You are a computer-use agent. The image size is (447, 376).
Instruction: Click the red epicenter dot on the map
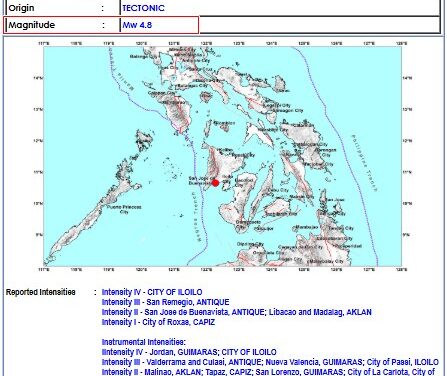215,183
